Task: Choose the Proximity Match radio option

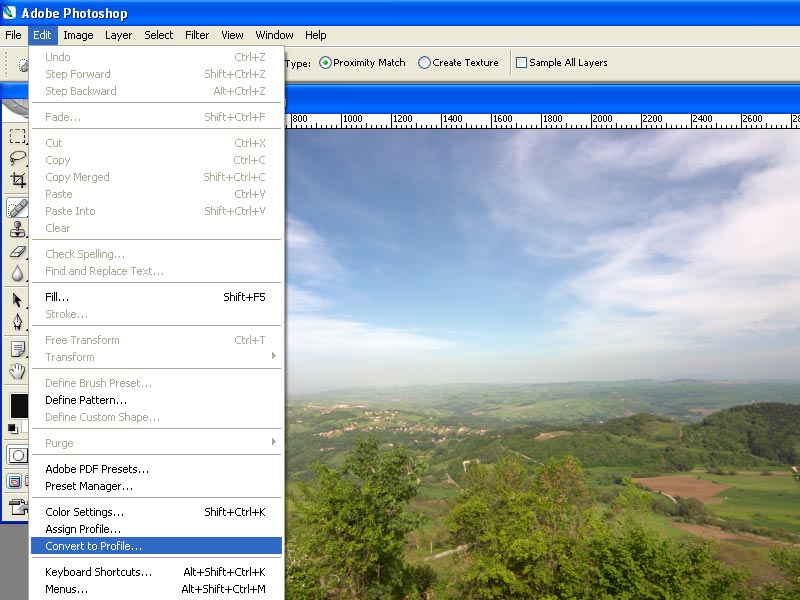Action: point(325,63)
